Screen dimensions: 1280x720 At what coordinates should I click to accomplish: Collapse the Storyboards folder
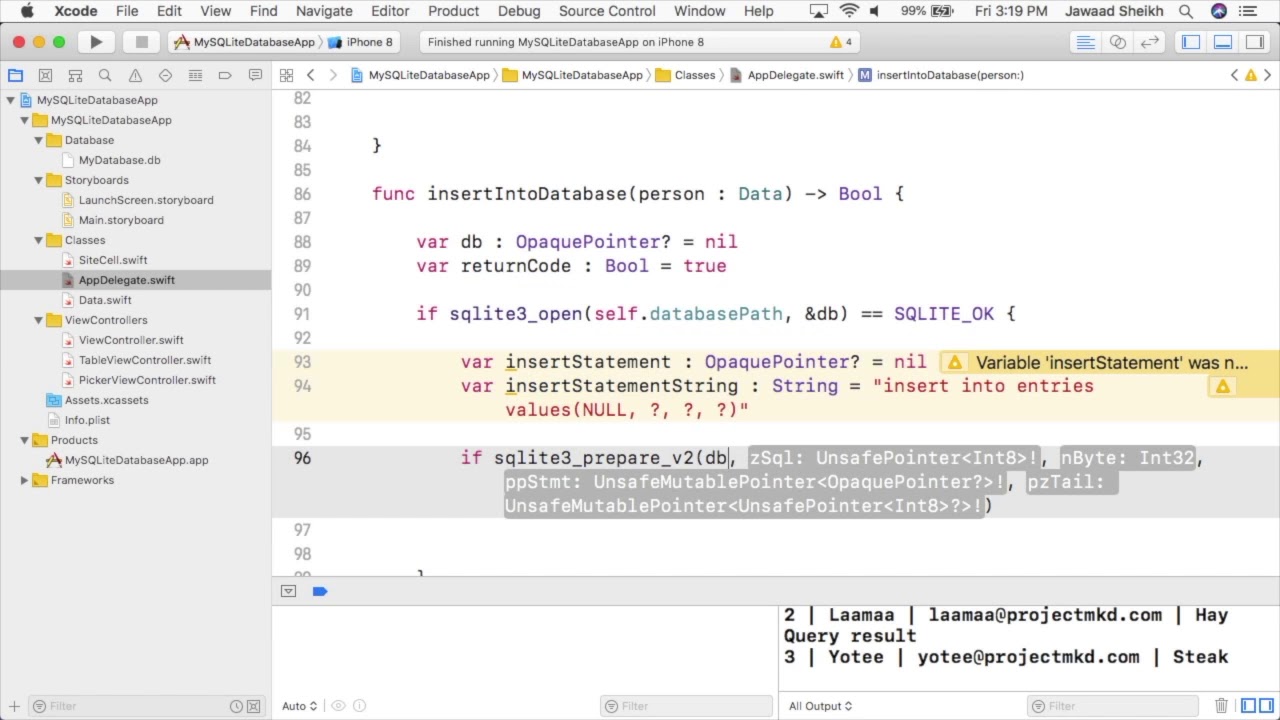click(x=38, y=180)
